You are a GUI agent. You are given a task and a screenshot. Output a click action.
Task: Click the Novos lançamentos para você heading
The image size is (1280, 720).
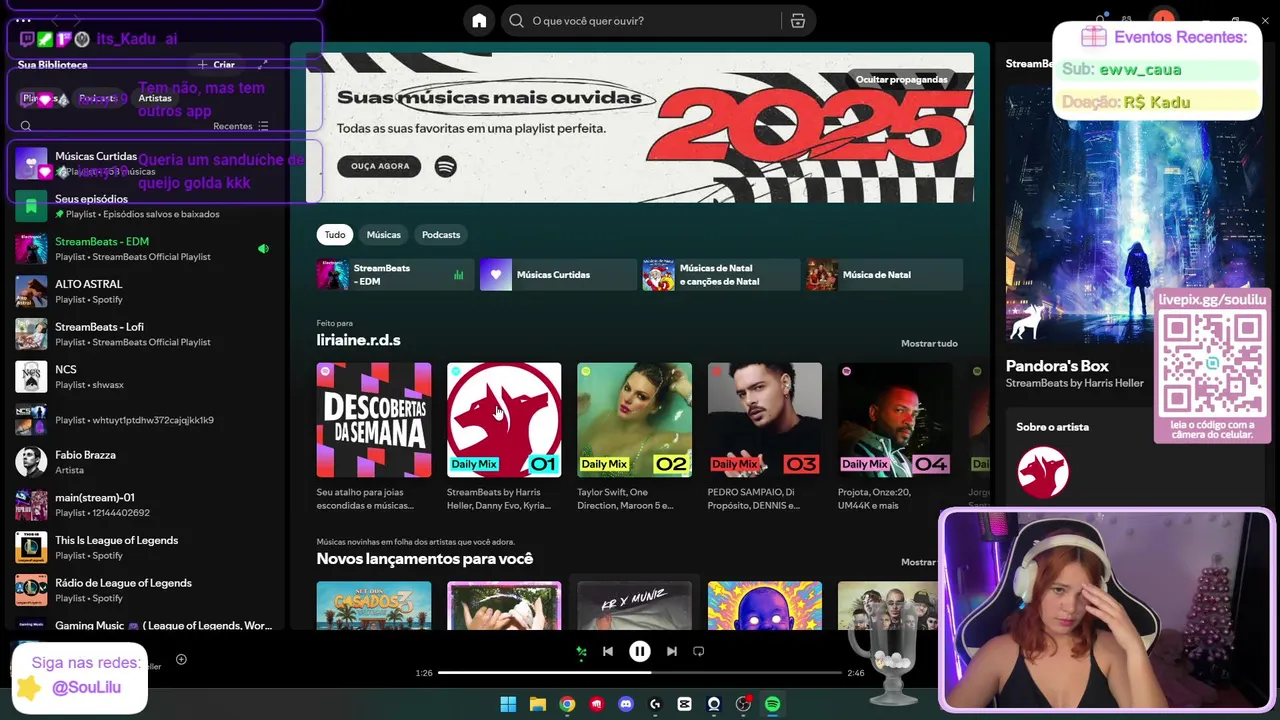click(425, 559)
